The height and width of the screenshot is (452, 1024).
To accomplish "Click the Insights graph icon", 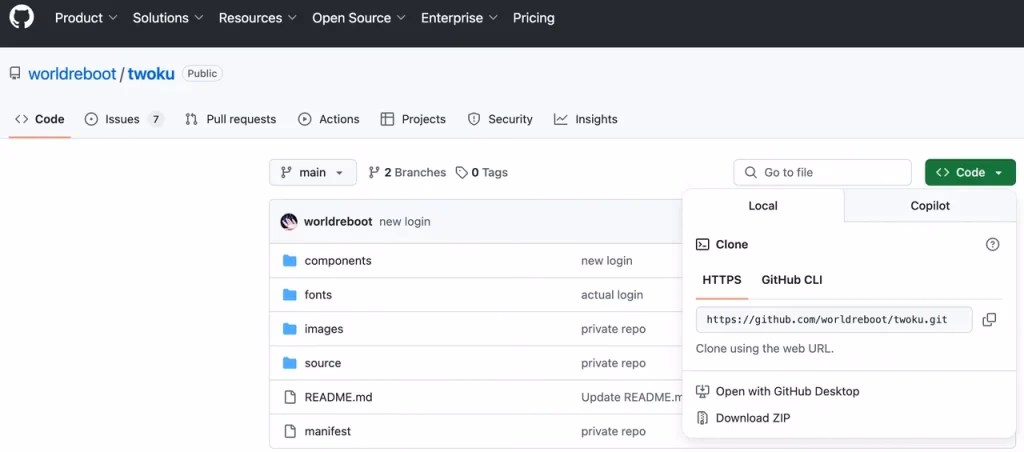I will point(560,119).
